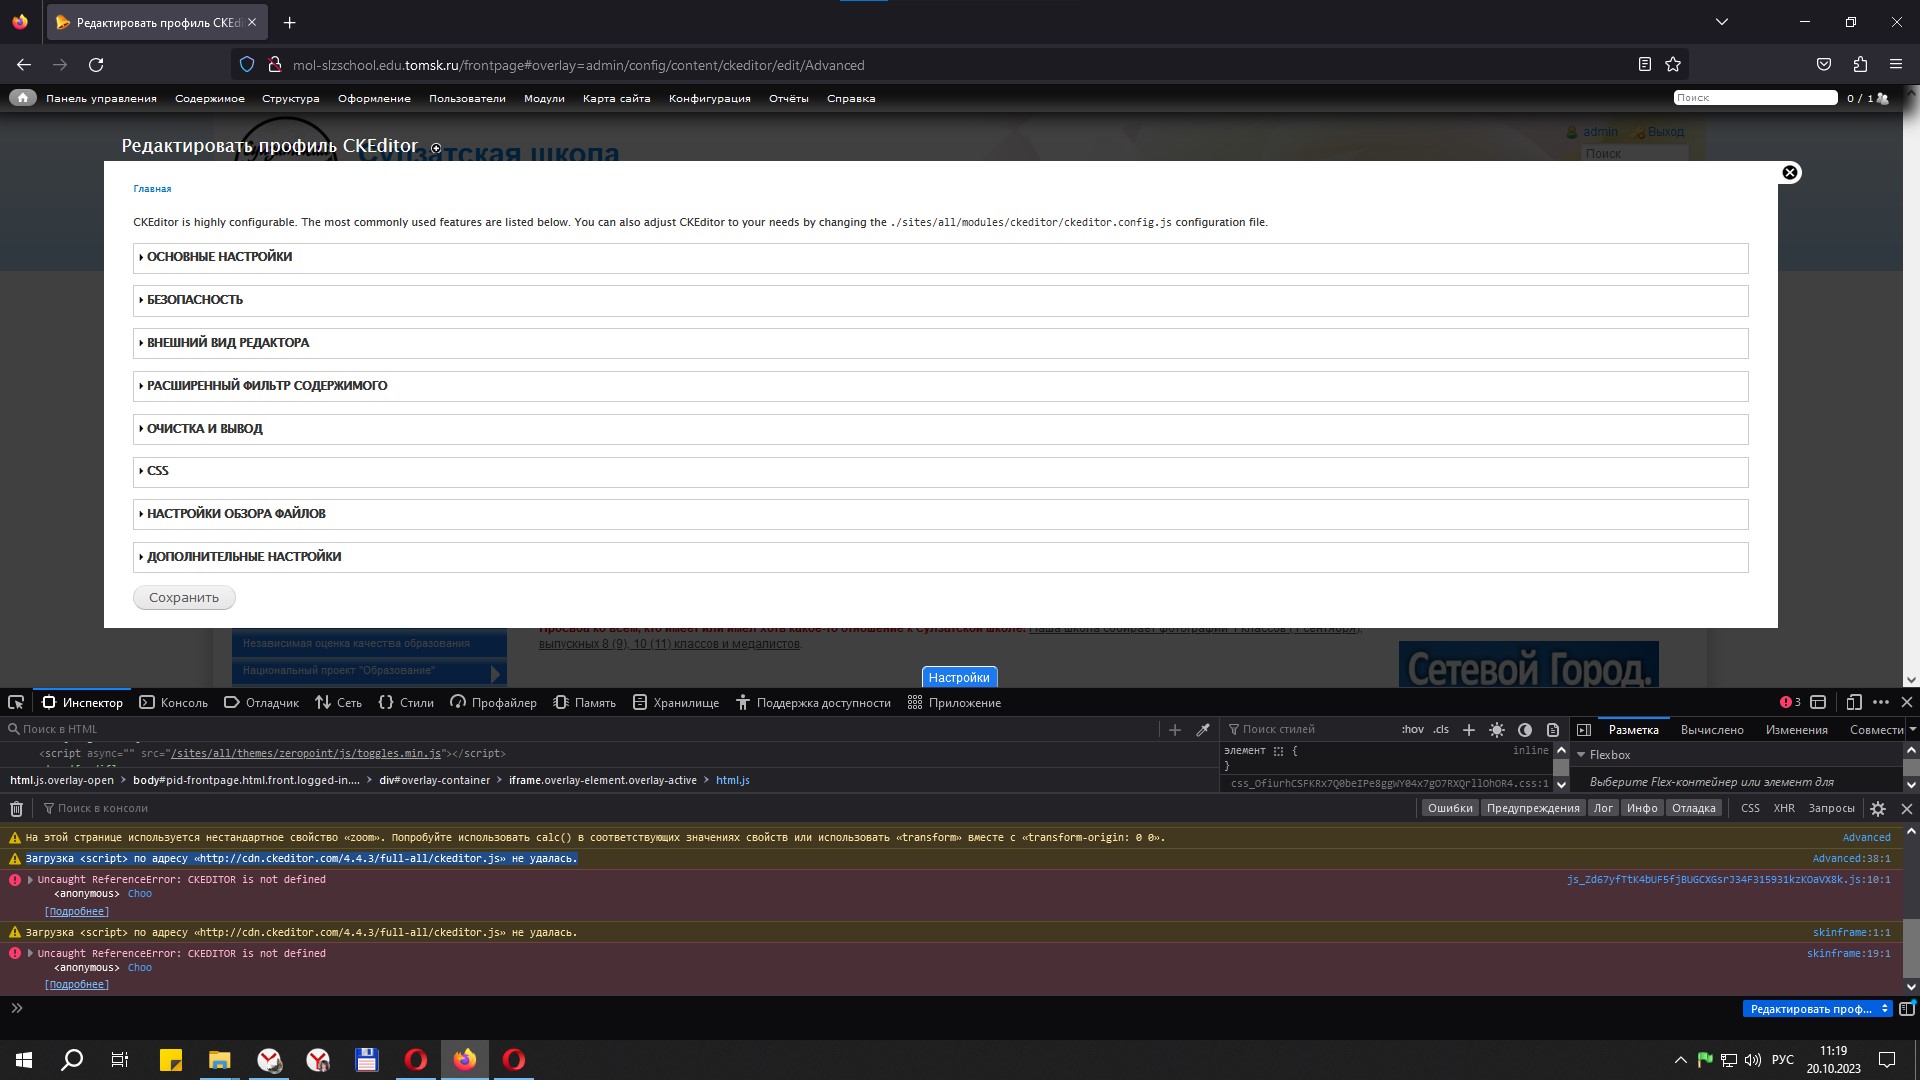Follow the Главная breadcrumb link

[x=152, y=189]
